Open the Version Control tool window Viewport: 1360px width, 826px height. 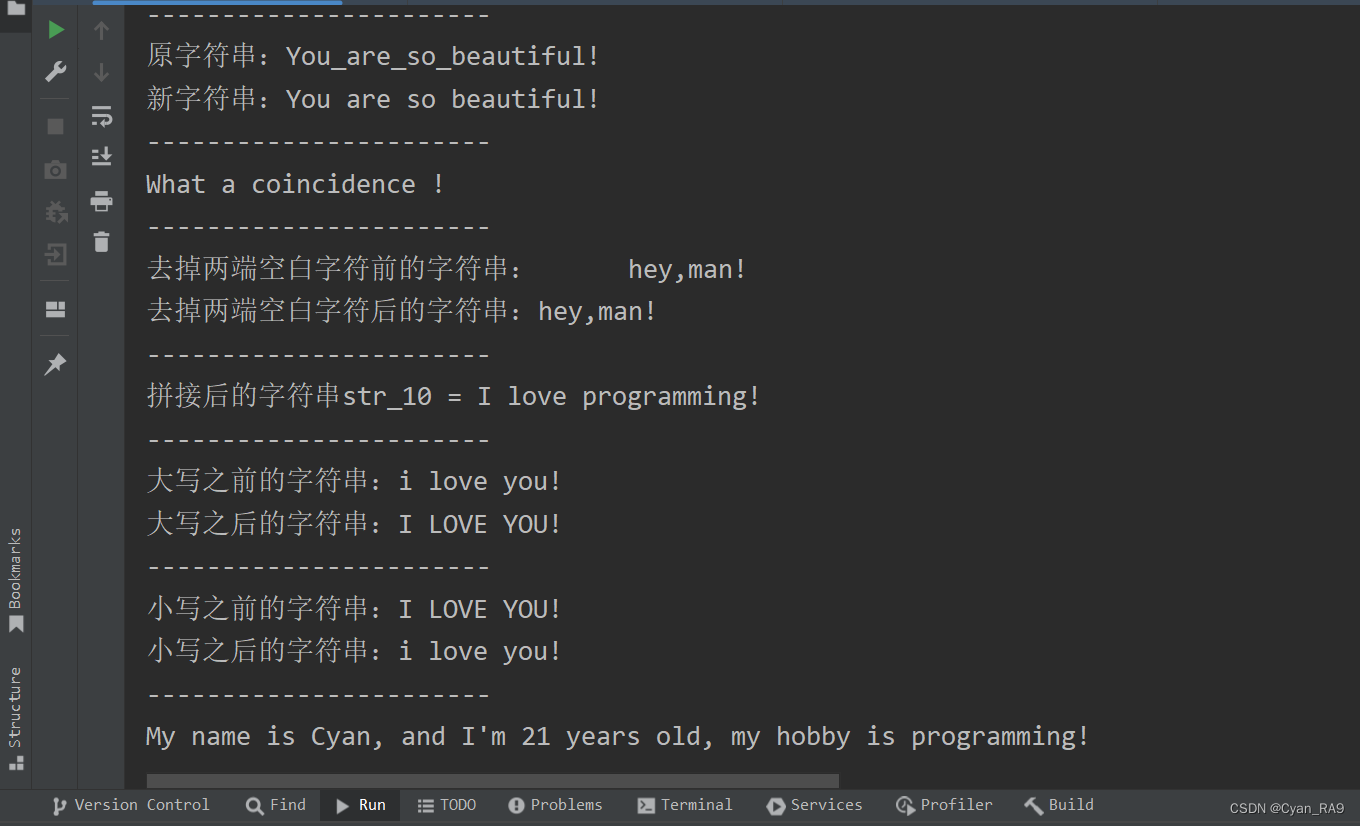coord(131,805)
